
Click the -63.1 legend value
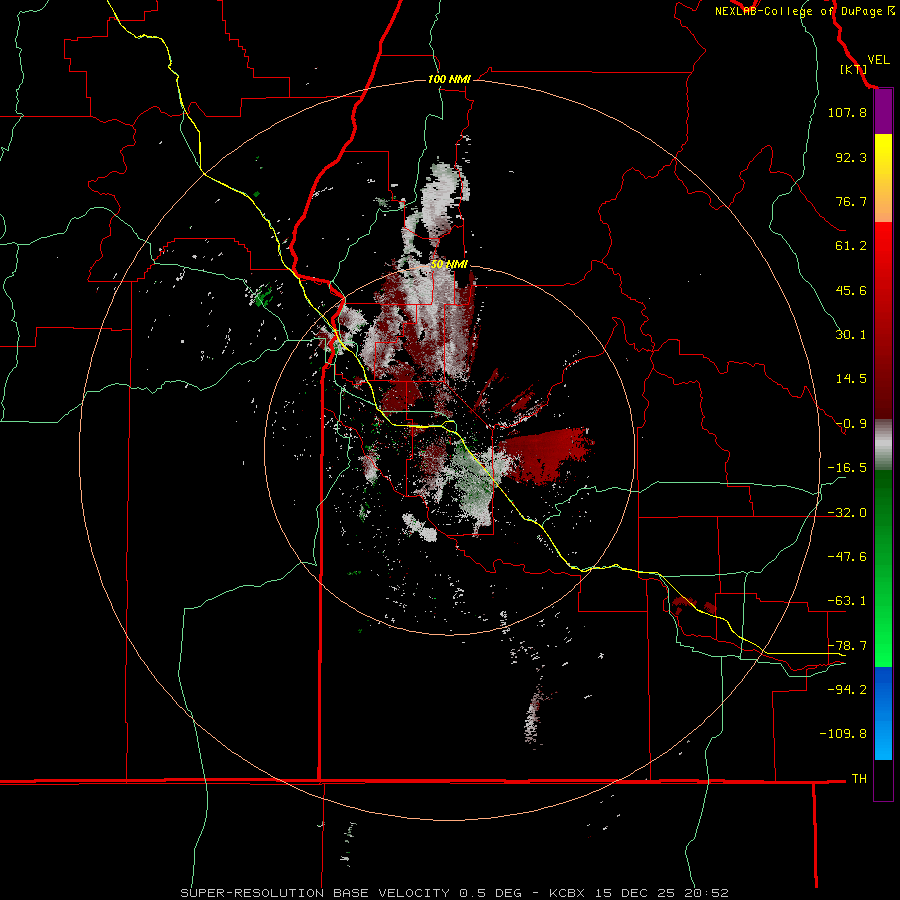tap(847, 601)
